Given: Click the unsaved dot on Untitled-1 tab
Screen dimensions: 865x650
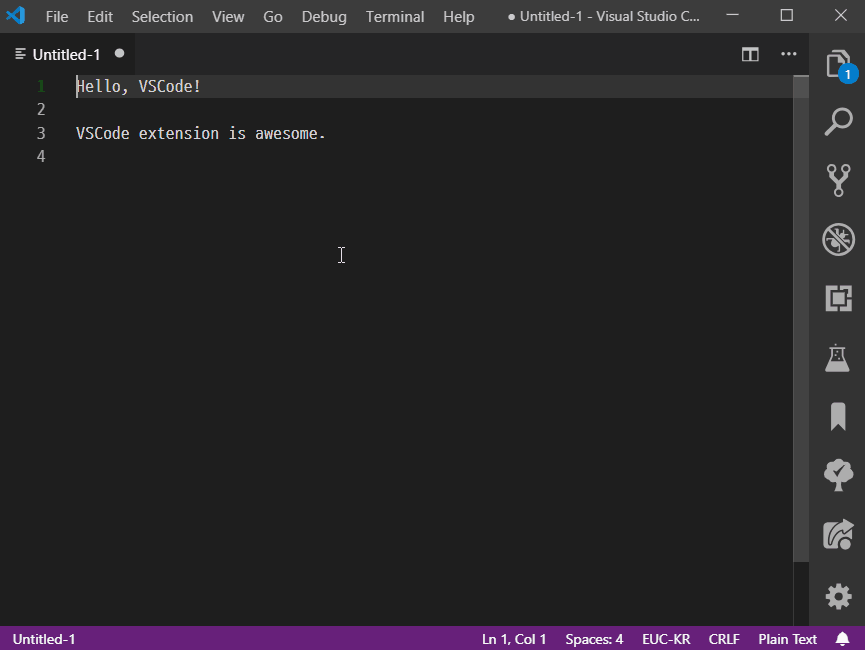Looking at the screenshot, I should tap(119, 54).
